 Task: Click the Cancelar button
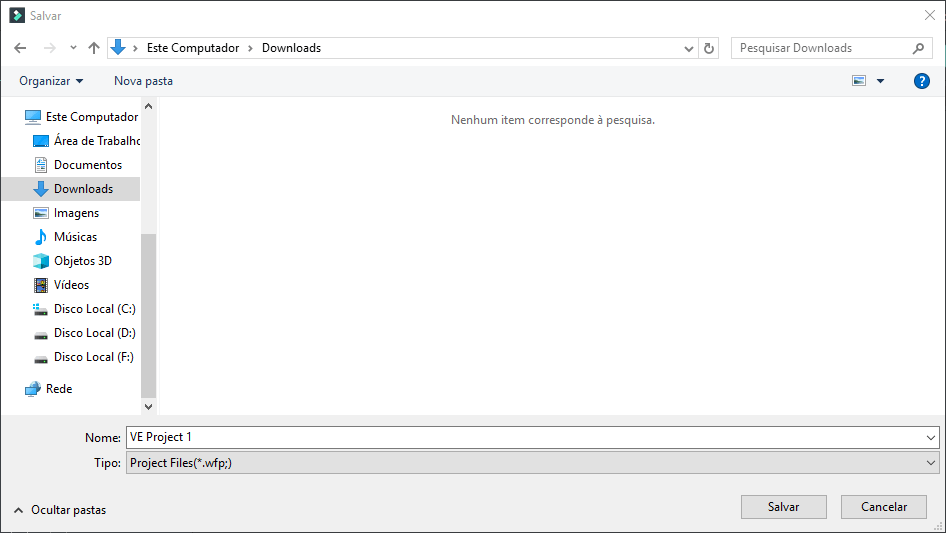click(x=884, y=507)
